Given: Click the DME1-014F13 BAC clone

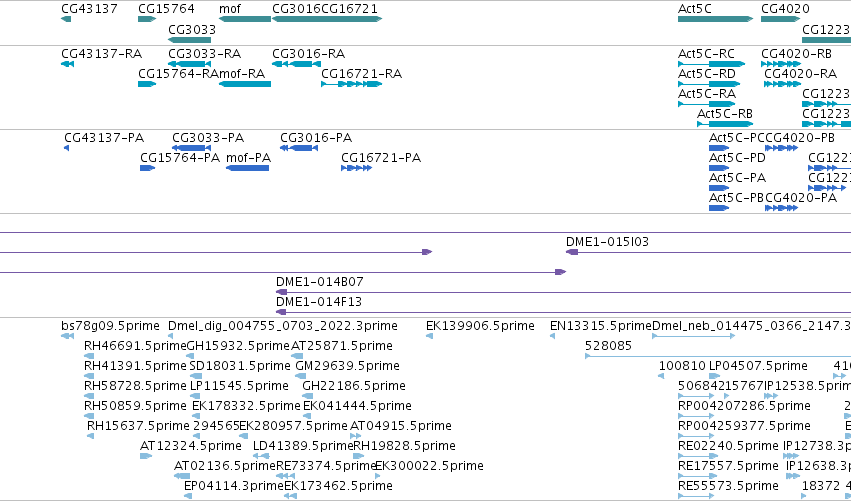Looking at the screenshot, I should tap(563, 313).
